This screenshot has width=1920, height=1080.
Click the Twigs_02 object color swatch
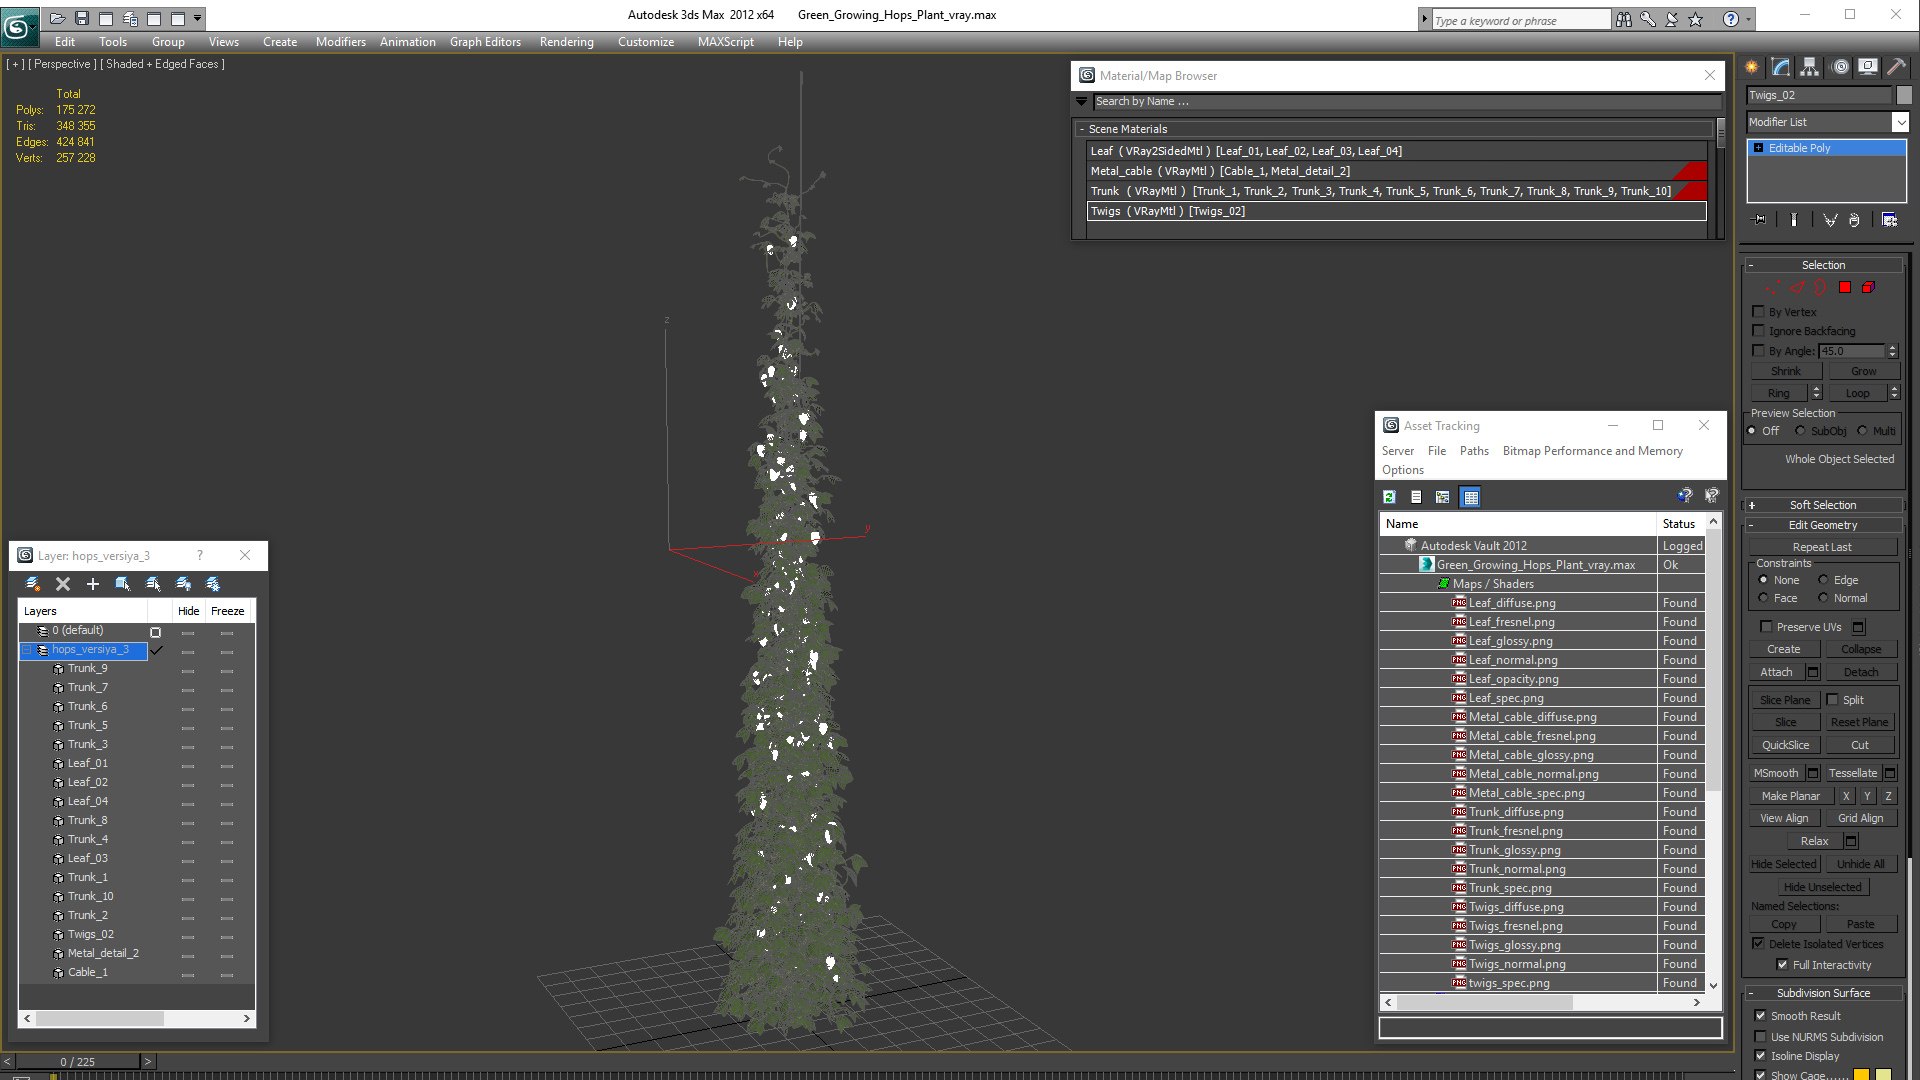point(1904,95)
